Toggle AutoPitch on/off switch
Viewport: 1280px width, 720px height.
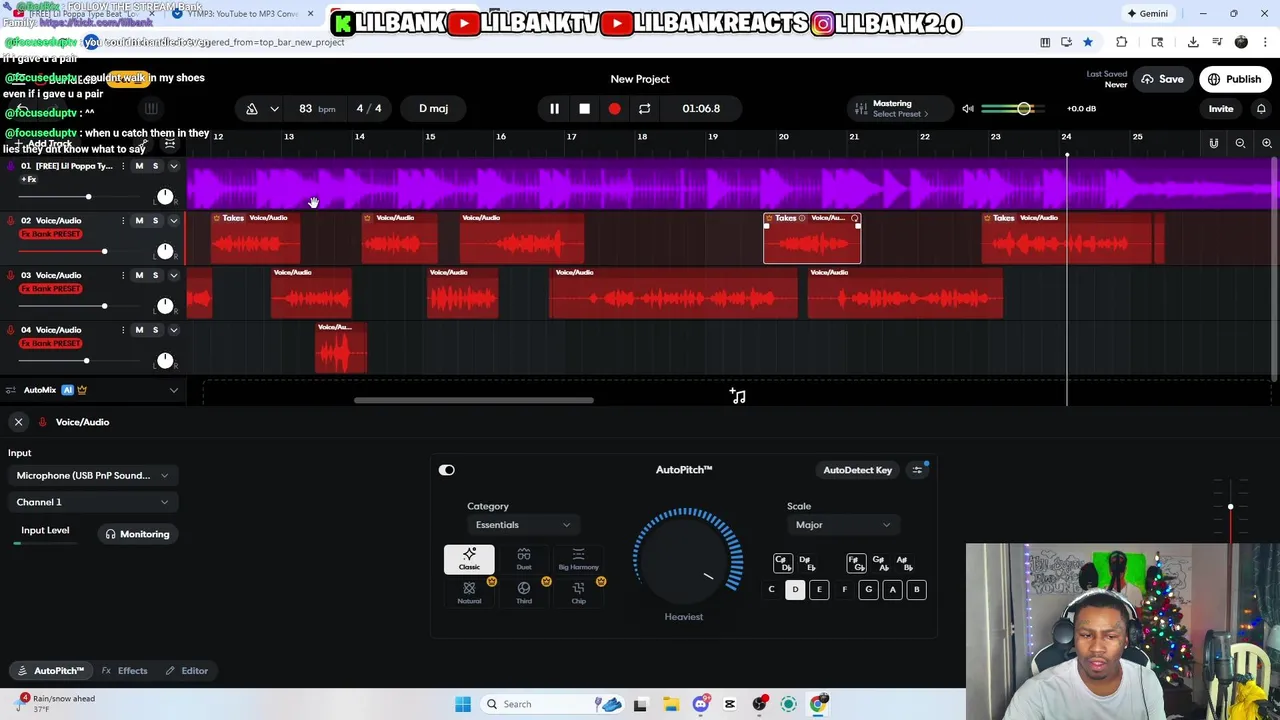point(446,470)
